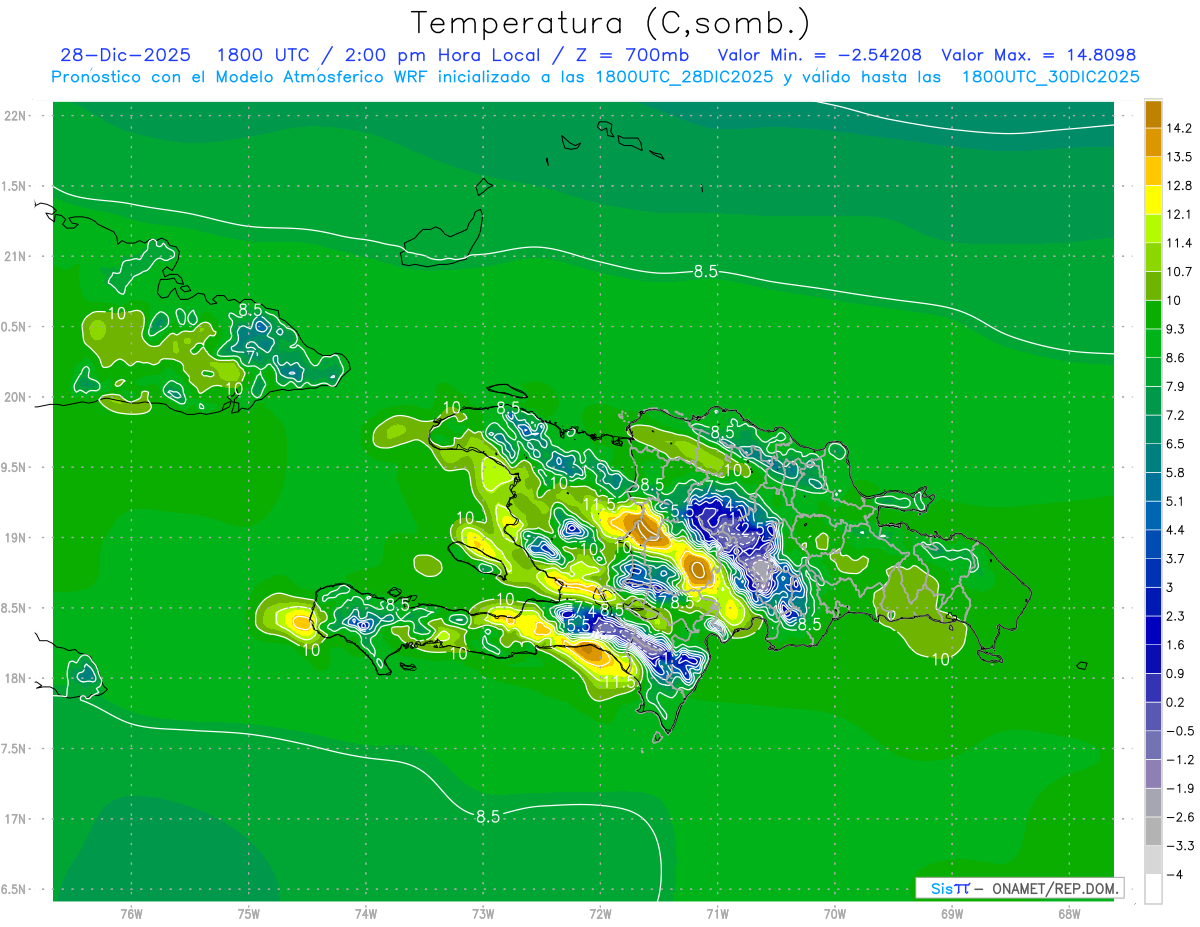
Task: Click the '76W' longitude axis label
Action: pos(131,913)
